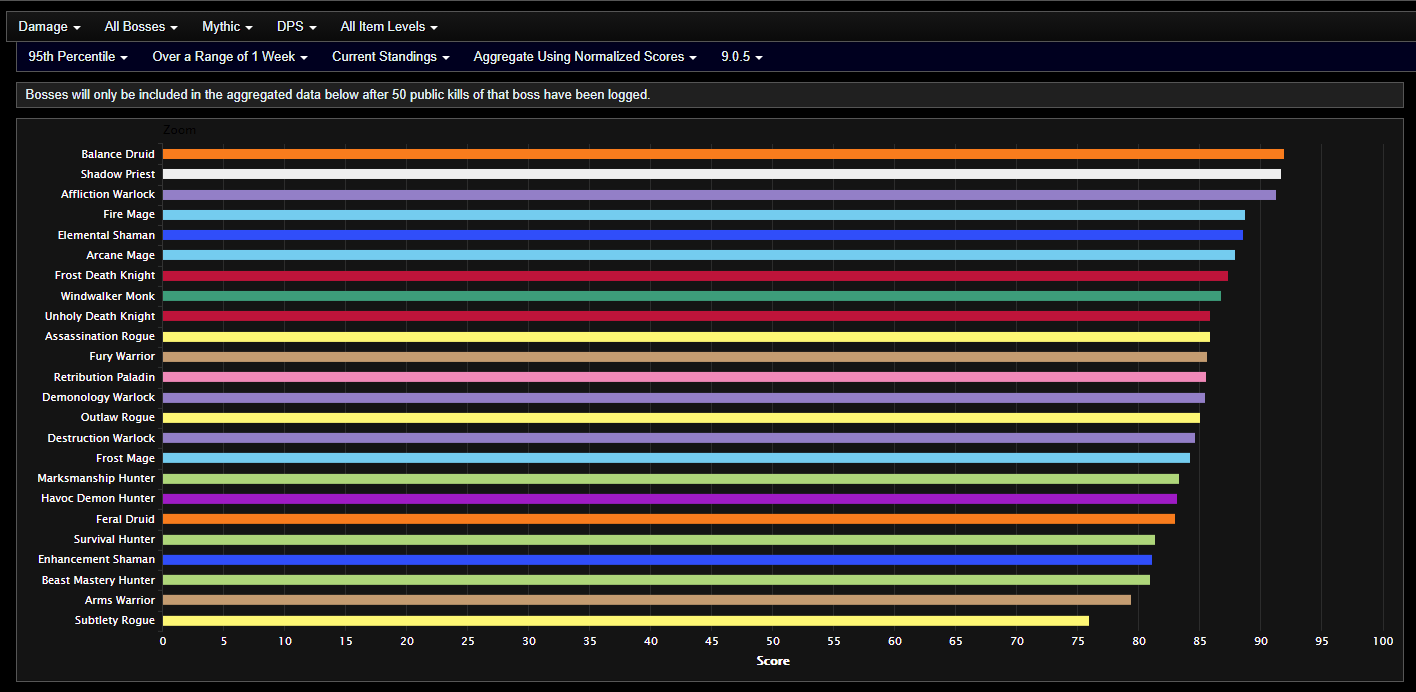Click the Survival Hunter bar
1416x692 pixels.
659,539
